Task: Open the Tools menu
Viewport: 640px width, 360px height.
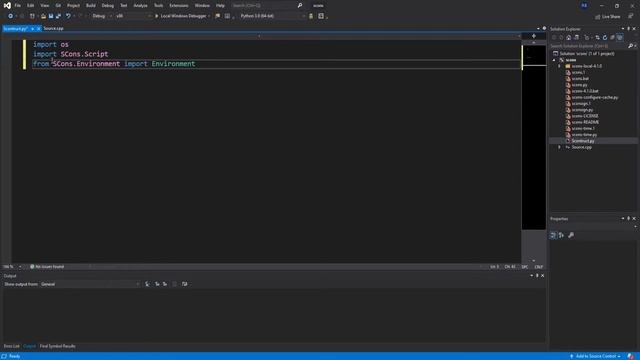Action: [x=158, y=6]
